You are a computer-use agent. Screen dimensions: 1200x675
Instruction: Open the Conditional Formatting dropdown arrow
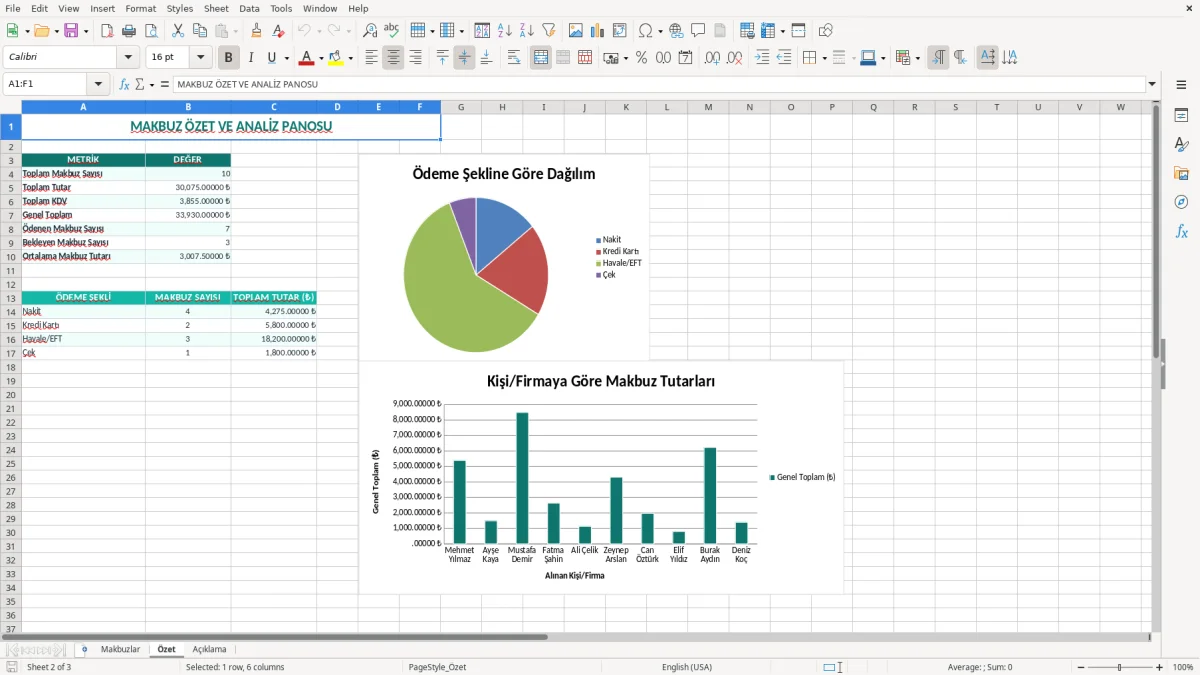[x=917, y=58]
